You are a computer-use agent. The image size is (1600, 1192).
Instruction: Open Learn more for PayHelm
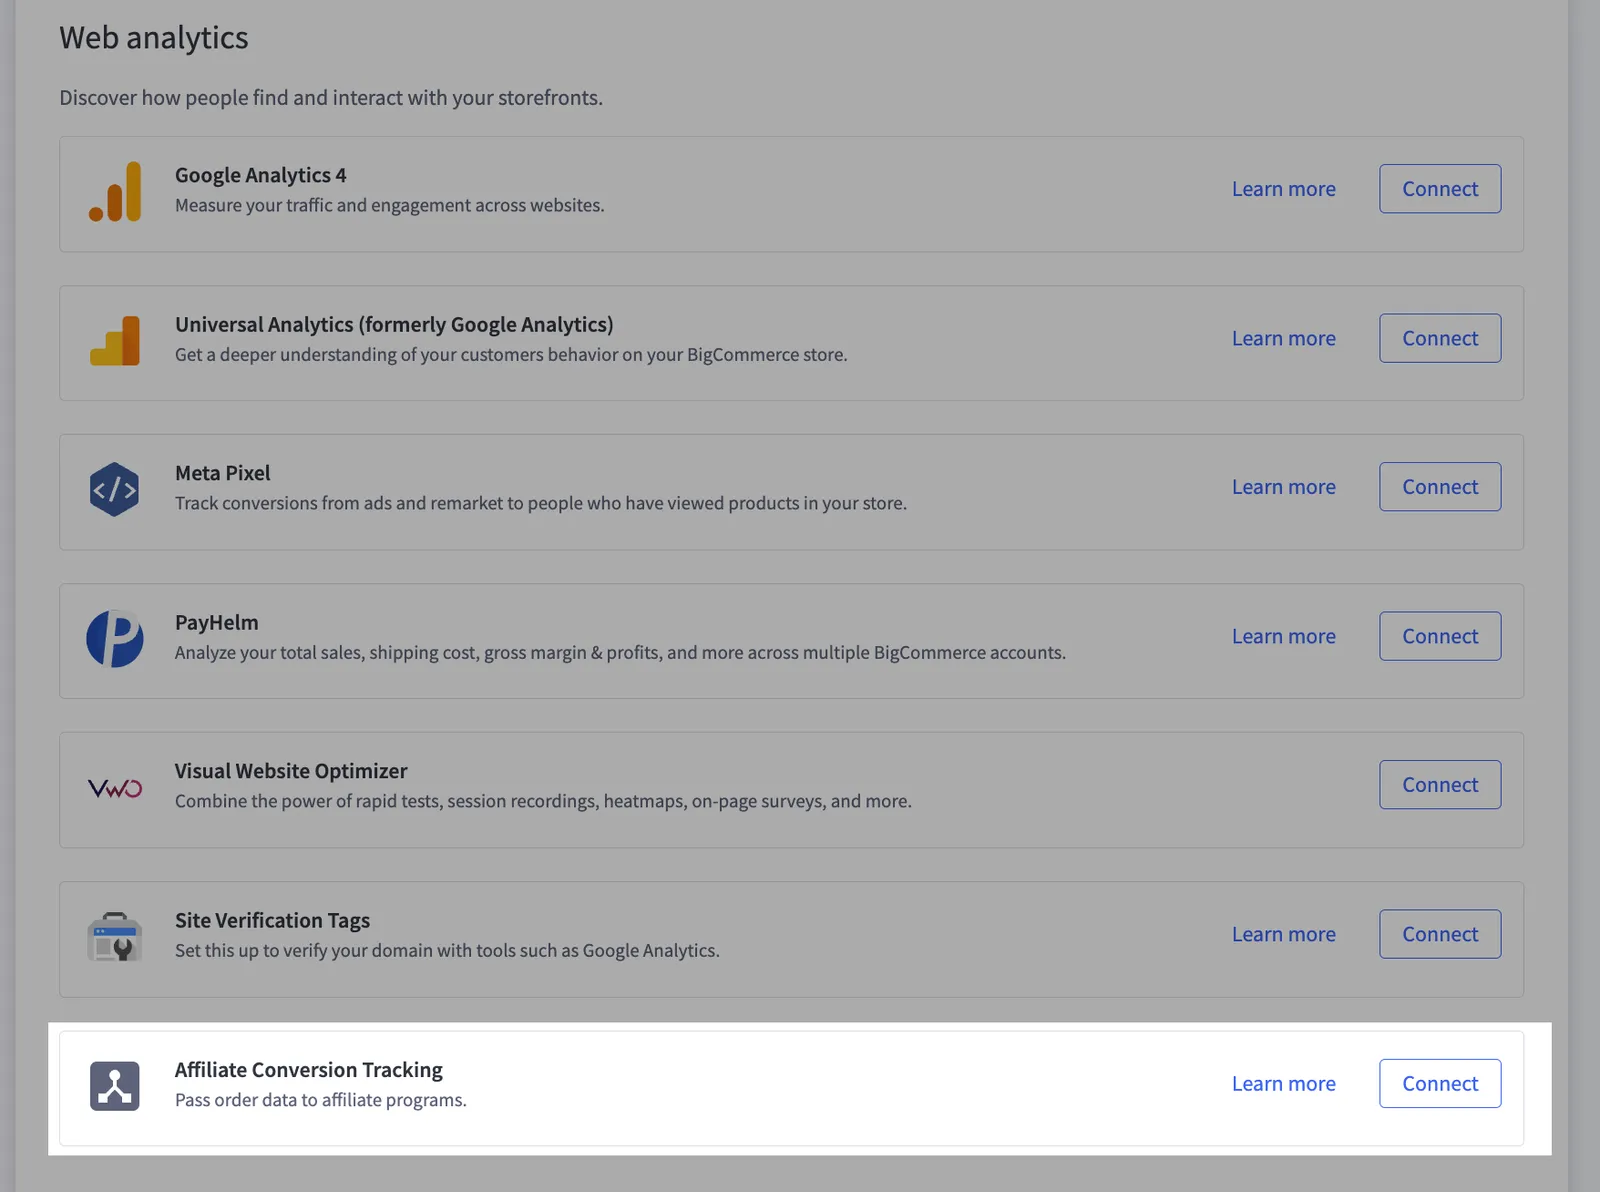(1284, 636)
